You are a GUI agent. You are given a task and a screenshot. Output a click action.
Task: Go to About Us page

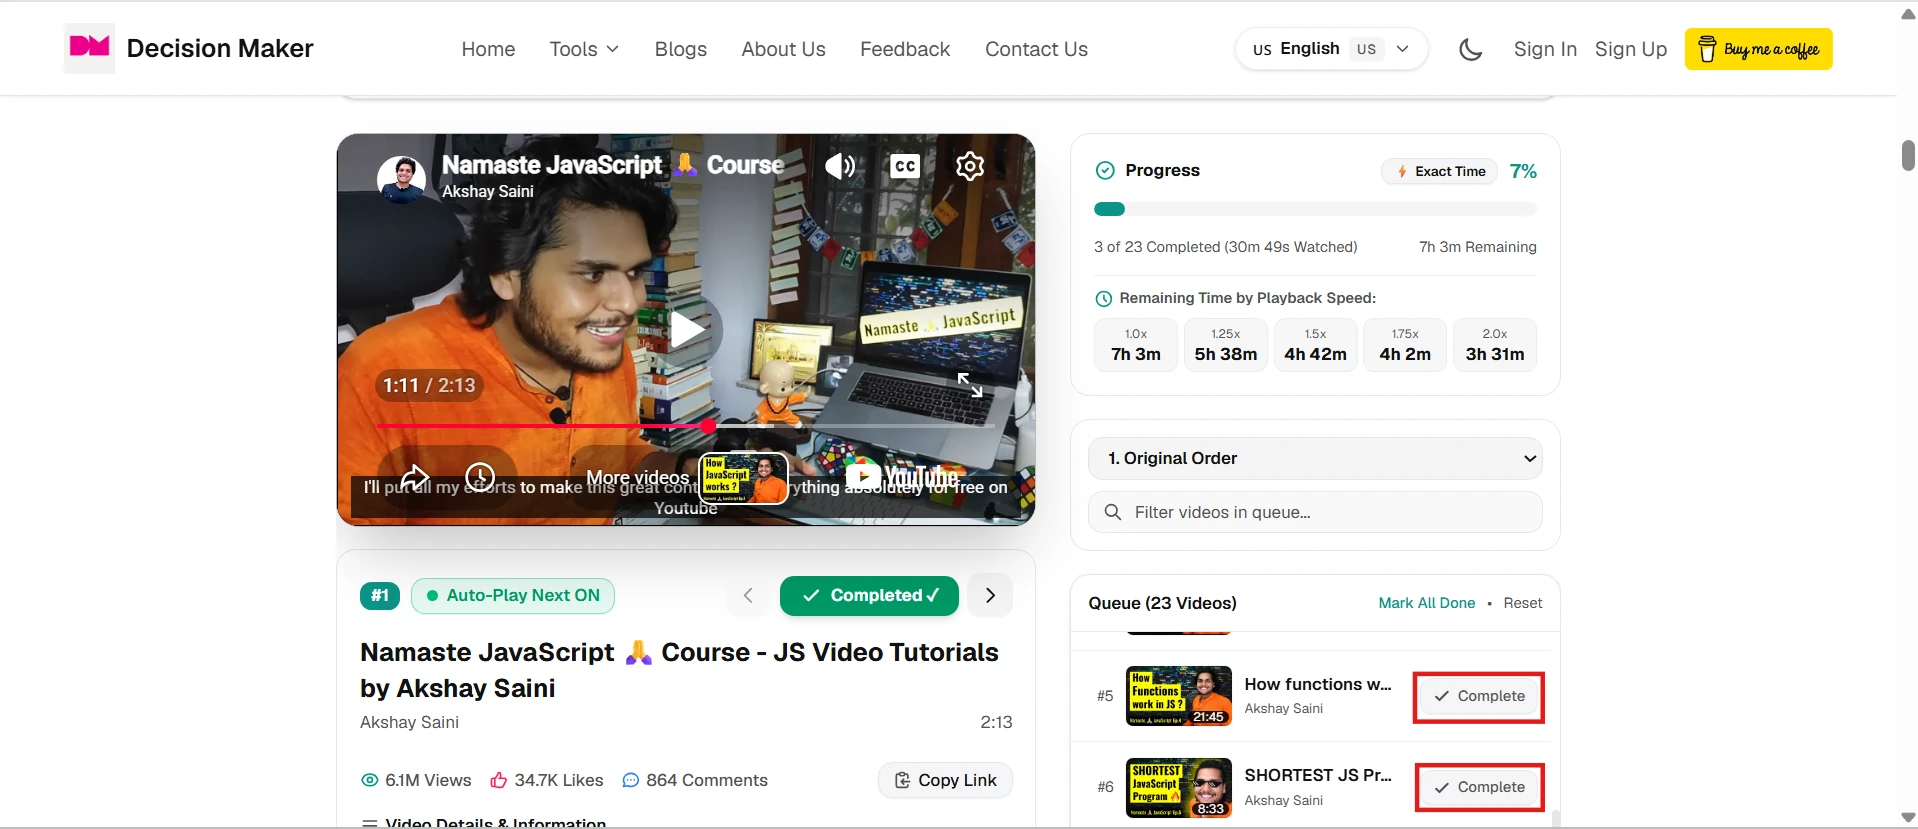(783, 49)
